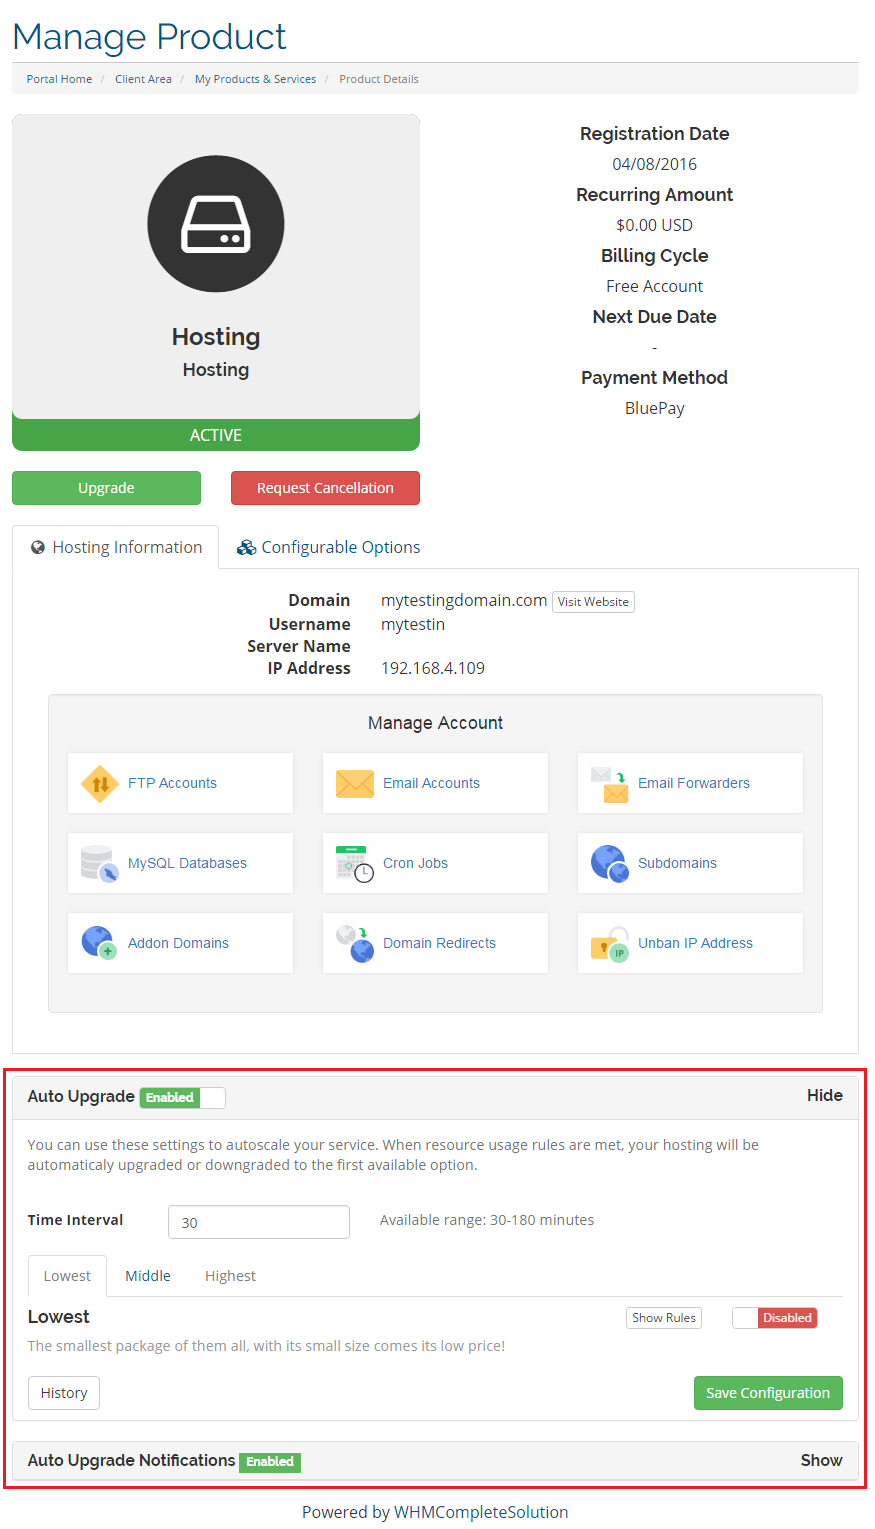Image resolution: width=875 pixels, height=1529 pixels.
Task: Open Addon Domains link
Action: click(x=178, y=944)
